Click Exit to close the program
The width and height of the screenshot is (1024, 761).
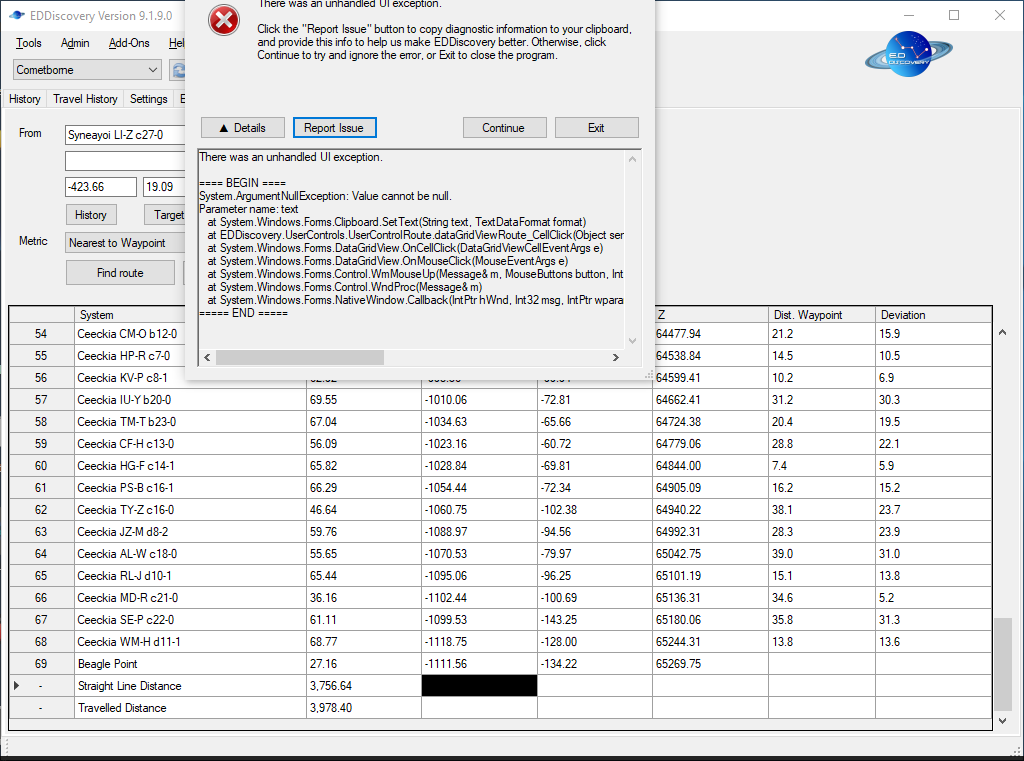click(596, 127)
